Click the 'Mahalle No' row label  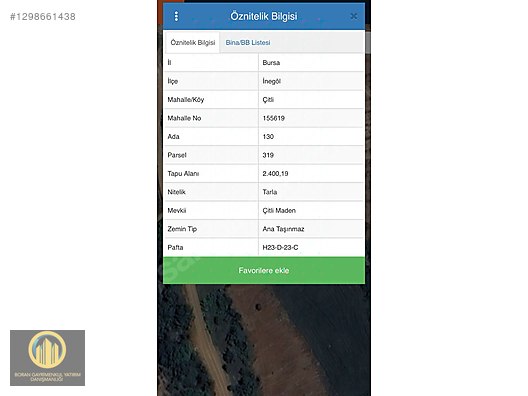coord(184,118)
